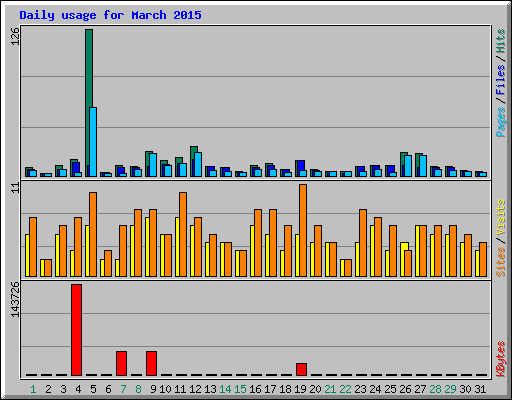
Task: Click day label '1' on x-axis
Action: tap(33, 389)
